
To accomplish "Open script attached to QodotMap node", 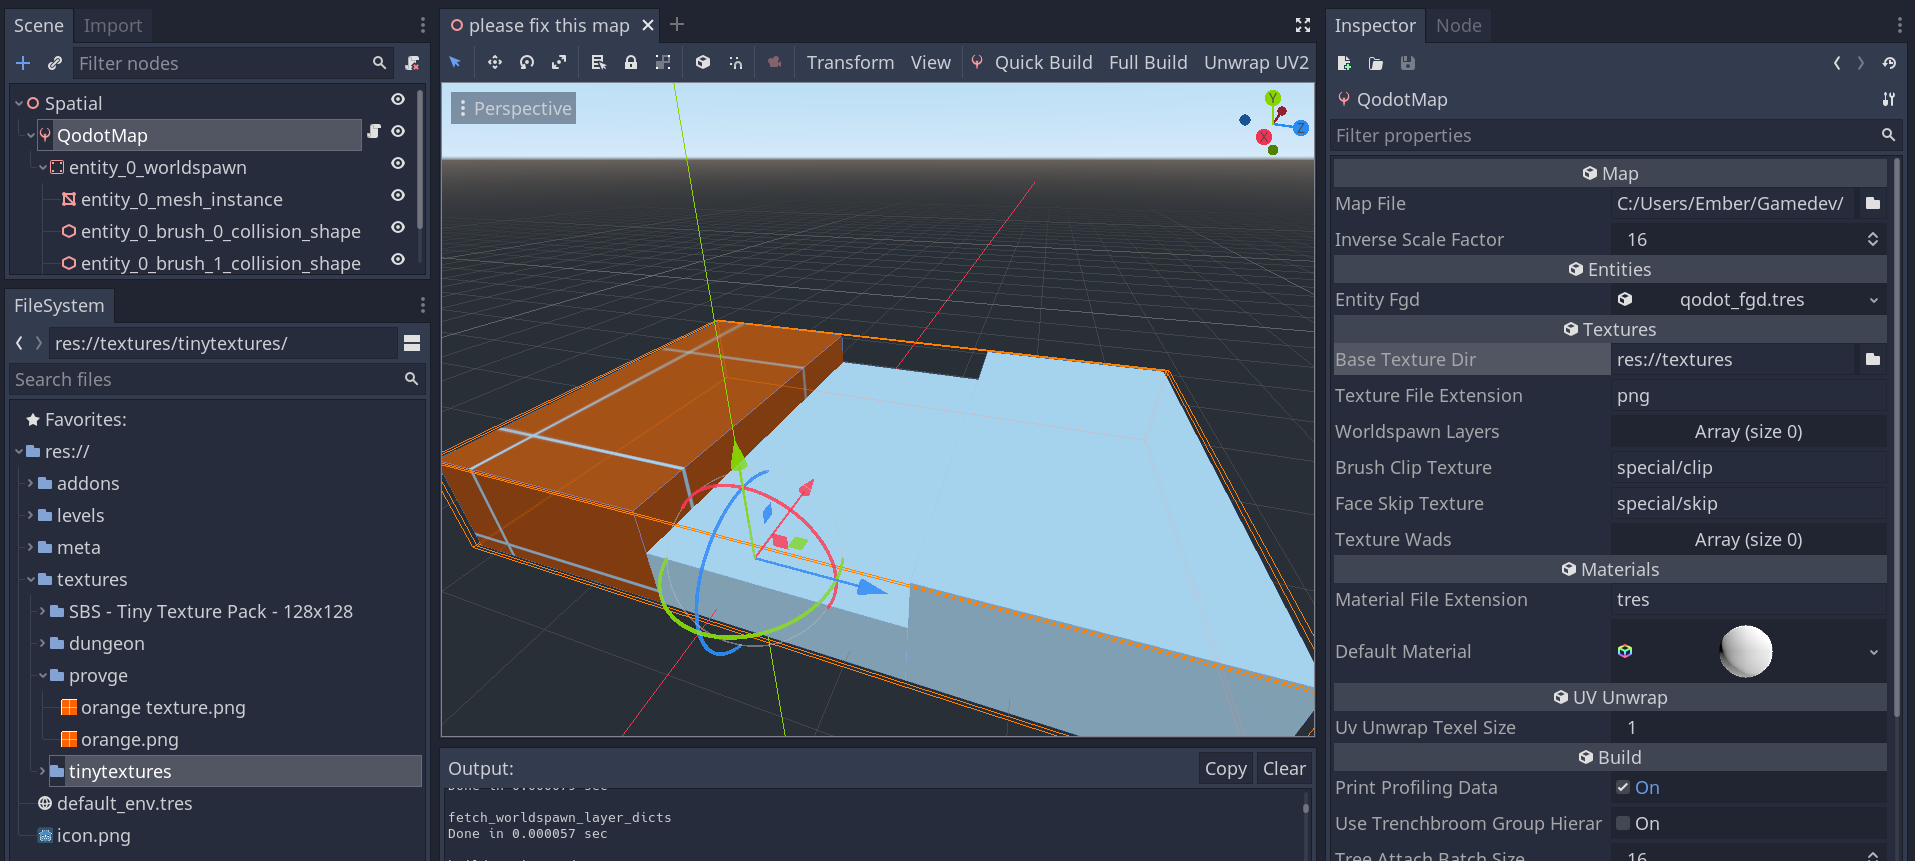I will pyautogui.click(x=374, y=131).
